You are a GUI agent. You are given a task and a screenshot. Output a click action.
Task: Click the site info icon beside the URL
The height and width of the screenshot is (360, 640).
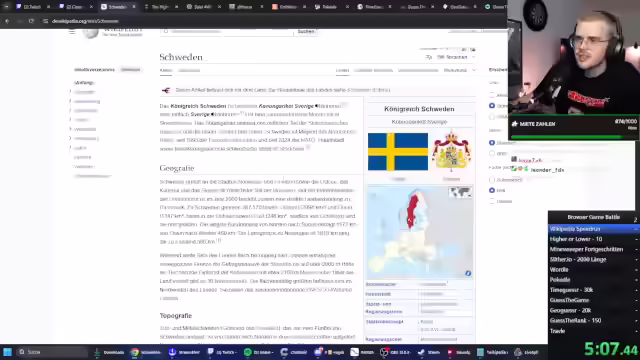click(x=45, y=21)
